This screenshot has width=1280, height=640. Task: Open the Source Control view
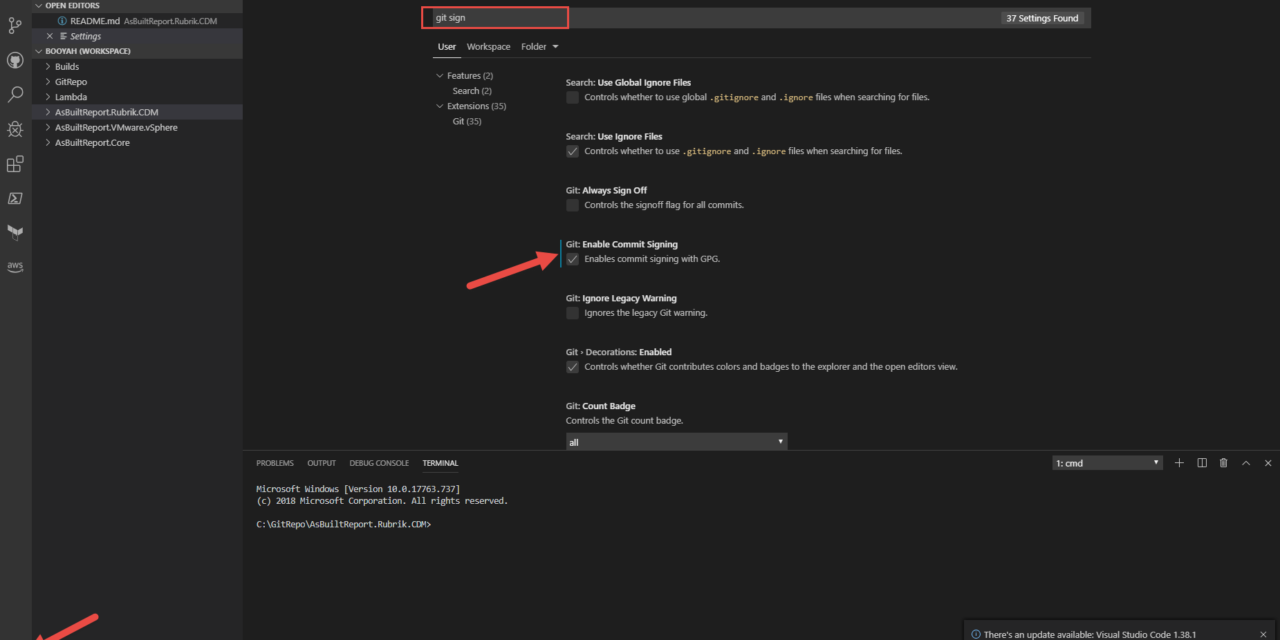pyautogui.click(x=15, y=26)
